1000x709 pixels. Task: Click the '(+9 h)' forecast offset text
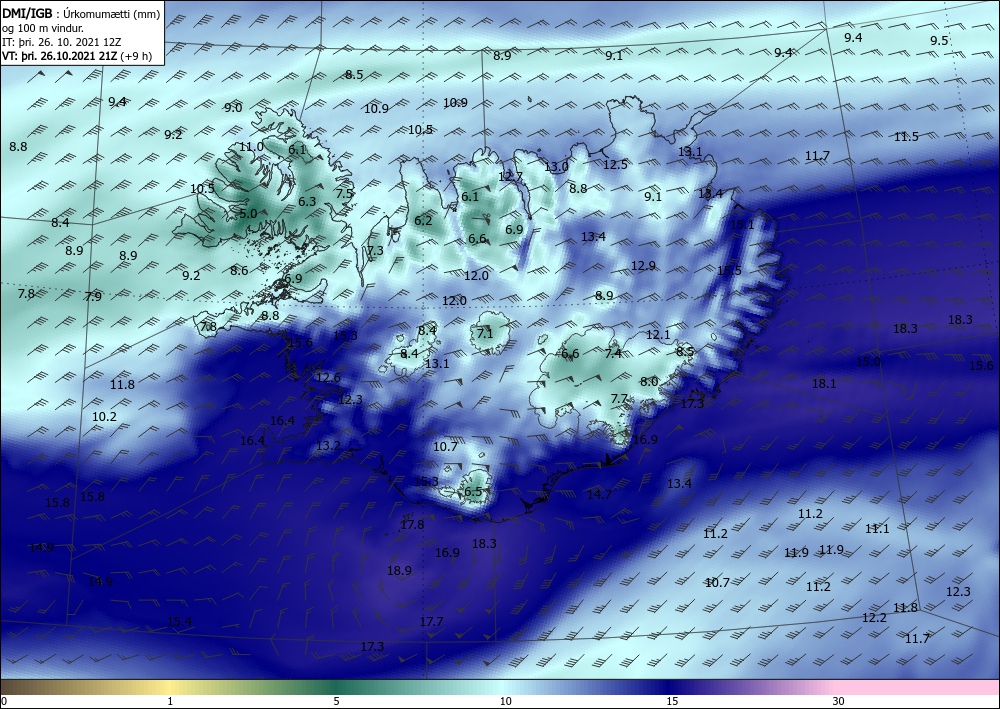tap(138, 55)
